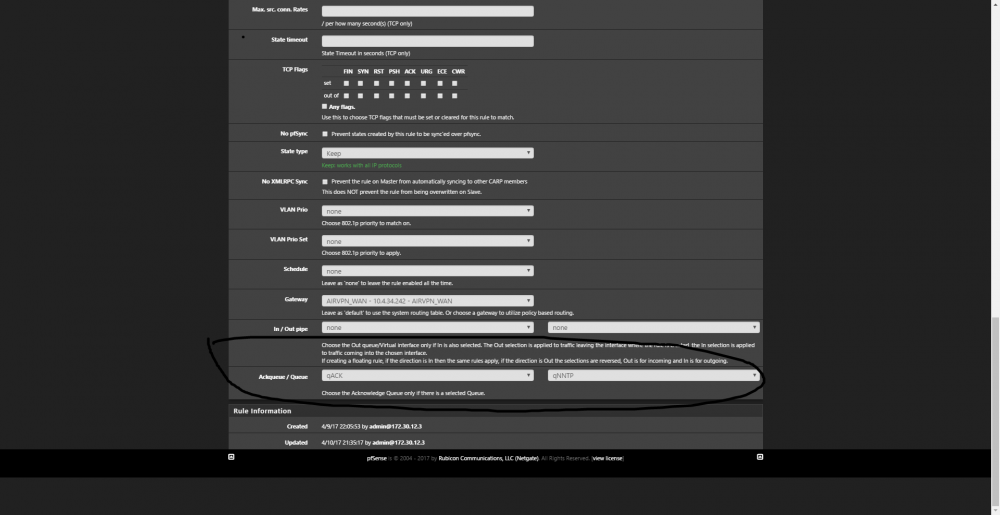Click '/ per how many second(s) (TCP only)' hint
1000x515 pixels.
pyautogui.click(x=367, y=24)
